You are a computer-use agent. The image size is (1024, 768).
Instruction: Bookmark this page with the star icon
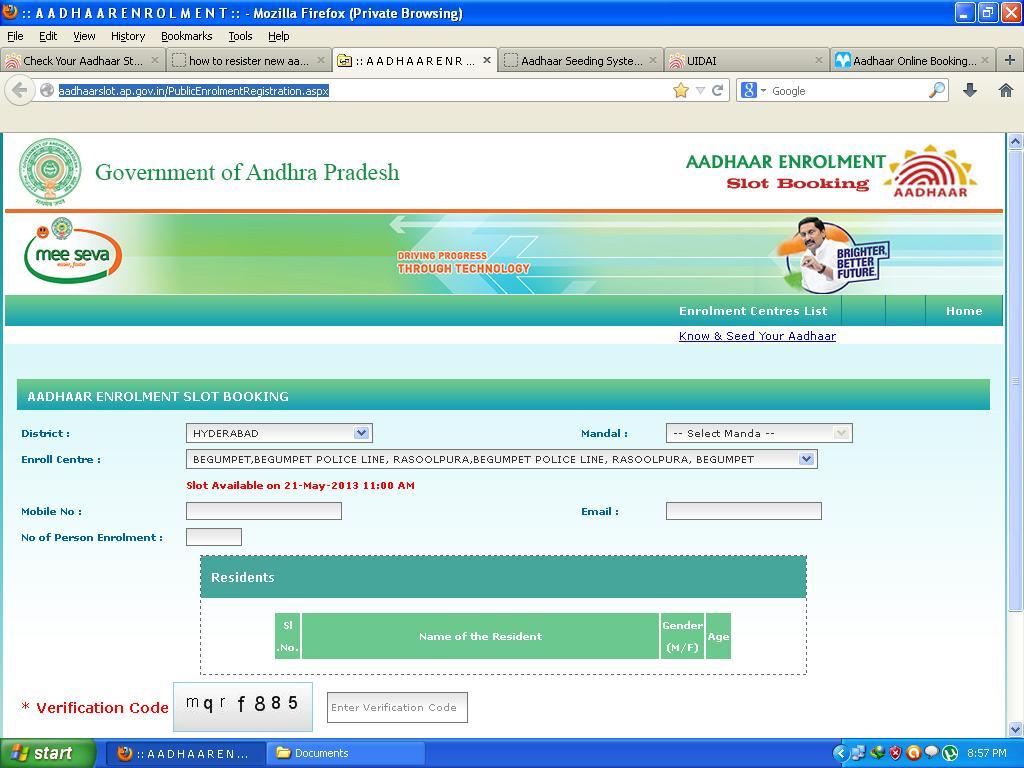[680, 90]
